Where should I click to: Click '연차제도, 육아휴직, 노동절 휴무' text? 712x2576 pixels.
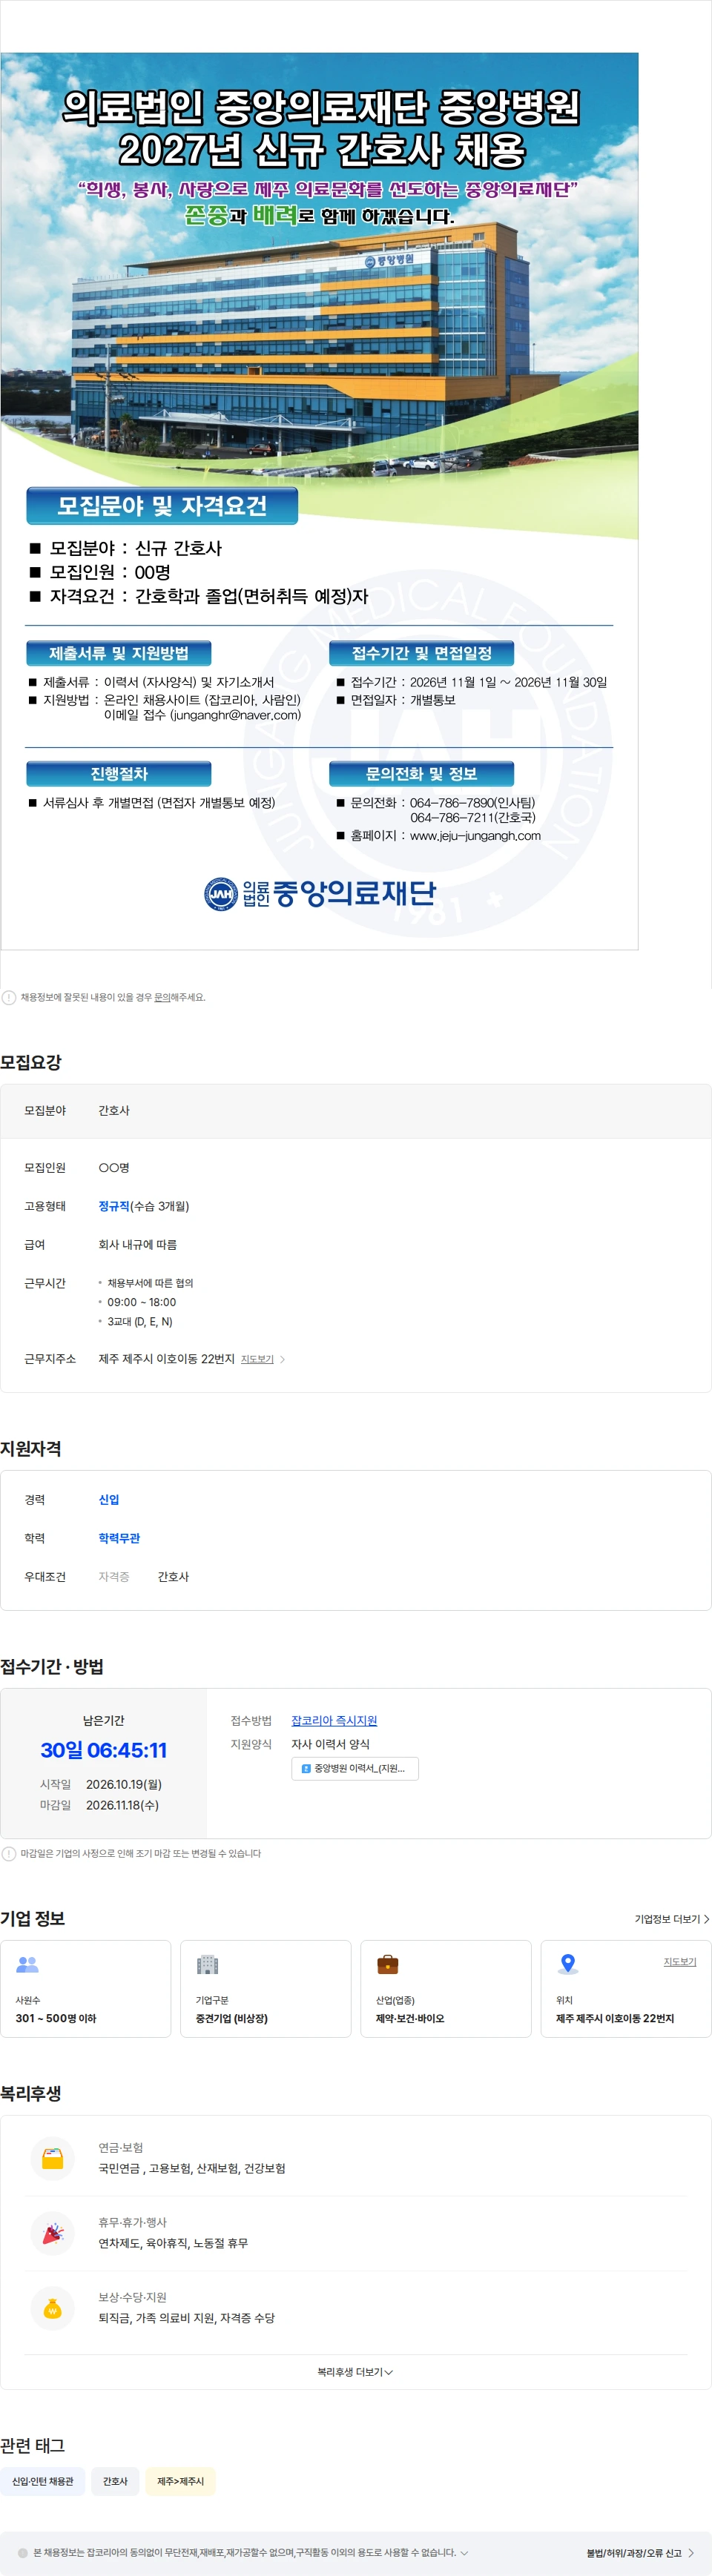click(173, 2243)
